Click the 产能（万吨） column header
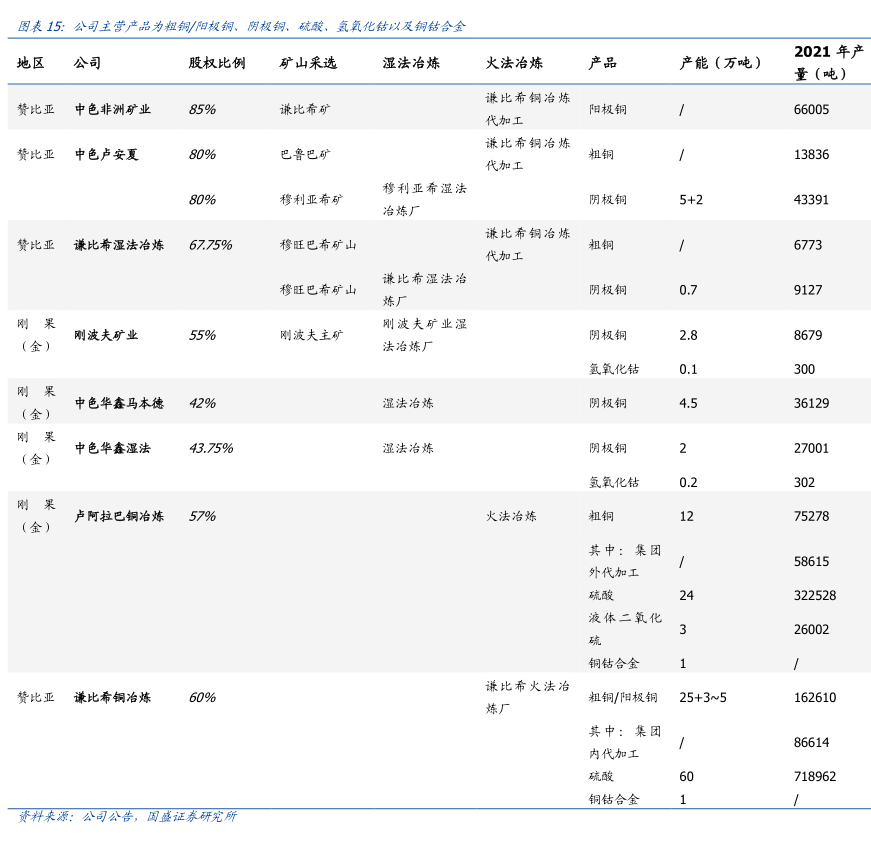 click(x=721, y=63)
